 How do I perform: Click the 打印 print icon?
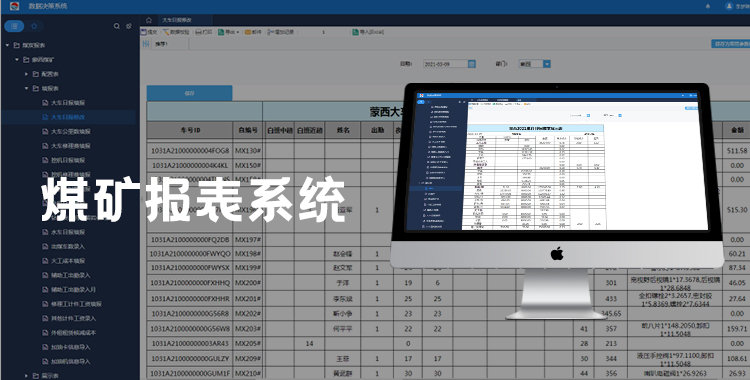[x=204, y=32]
